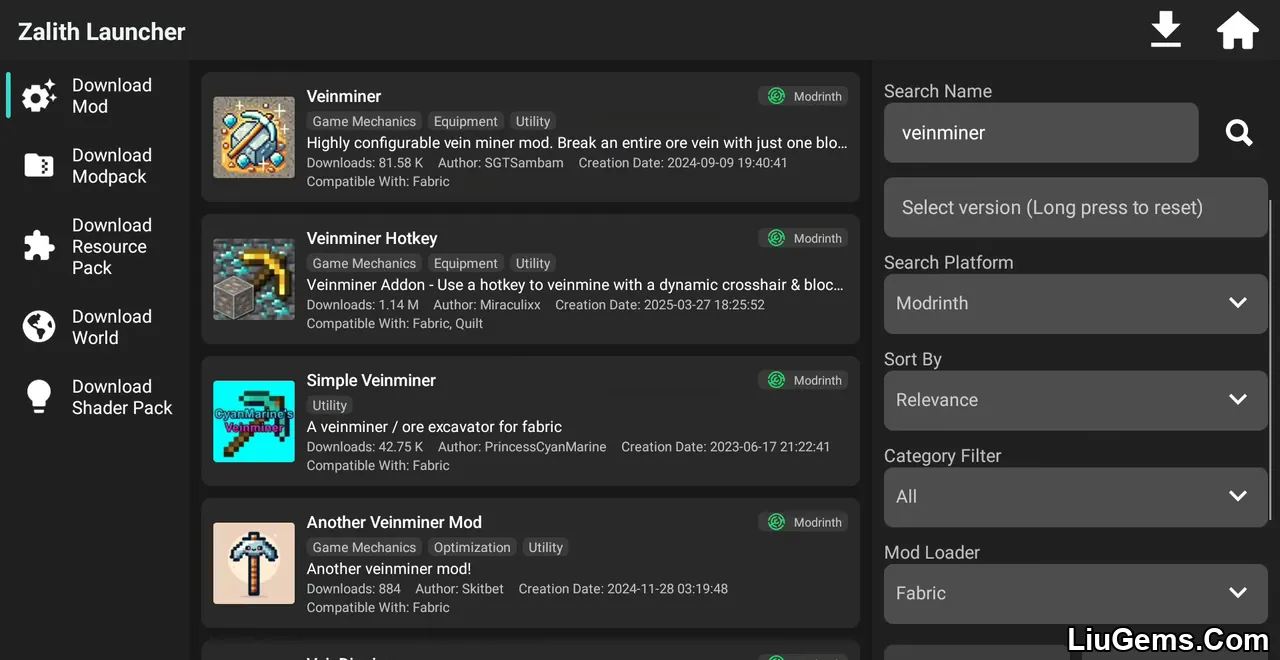The image size is (1280, 660).
Task: Click the Shader Pack lightbulb icon
Action: point(39,397)
